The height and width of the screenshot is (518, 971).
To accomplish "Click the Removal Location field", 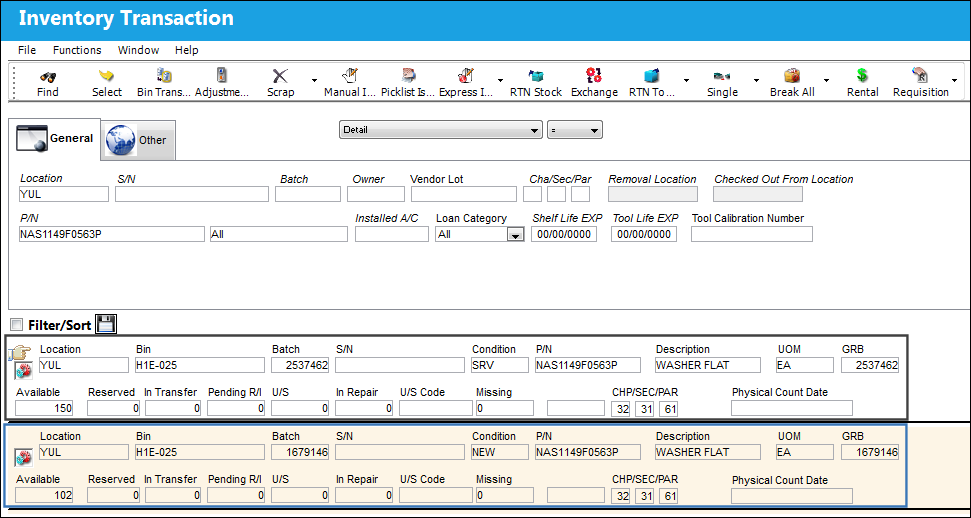I will (653, 194).
